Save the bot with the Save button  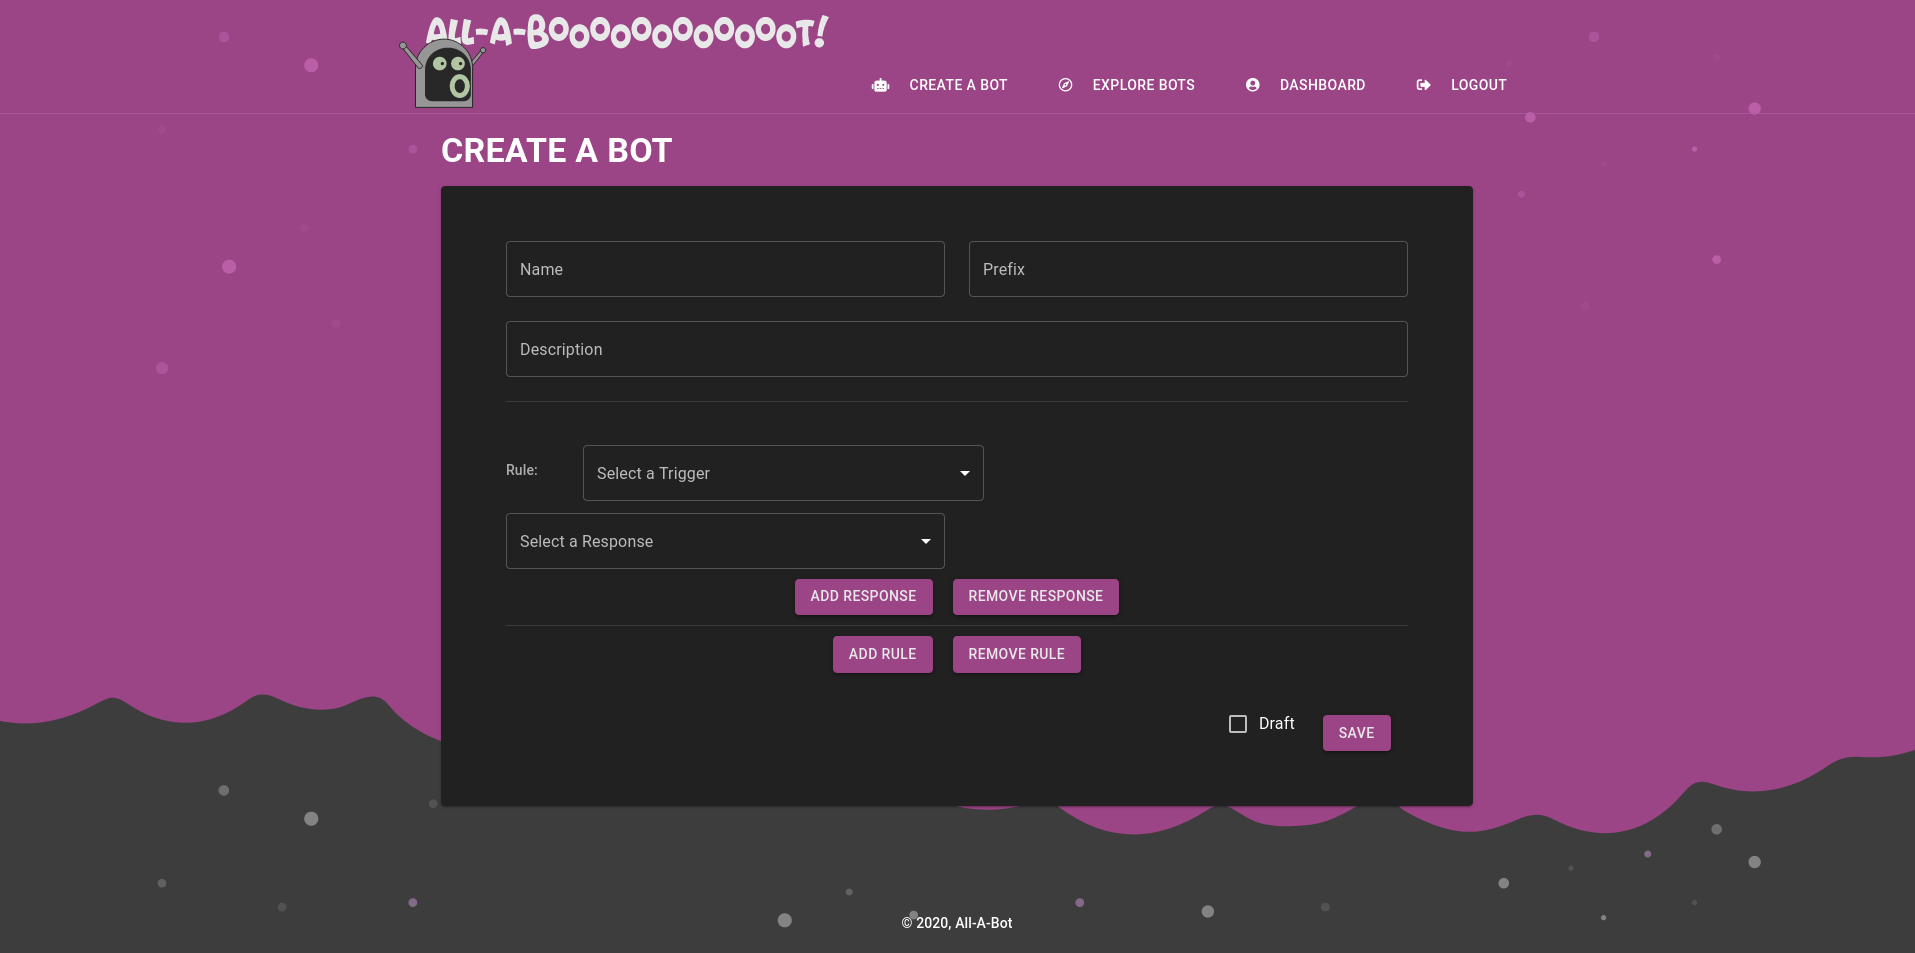click(1357, 733)
